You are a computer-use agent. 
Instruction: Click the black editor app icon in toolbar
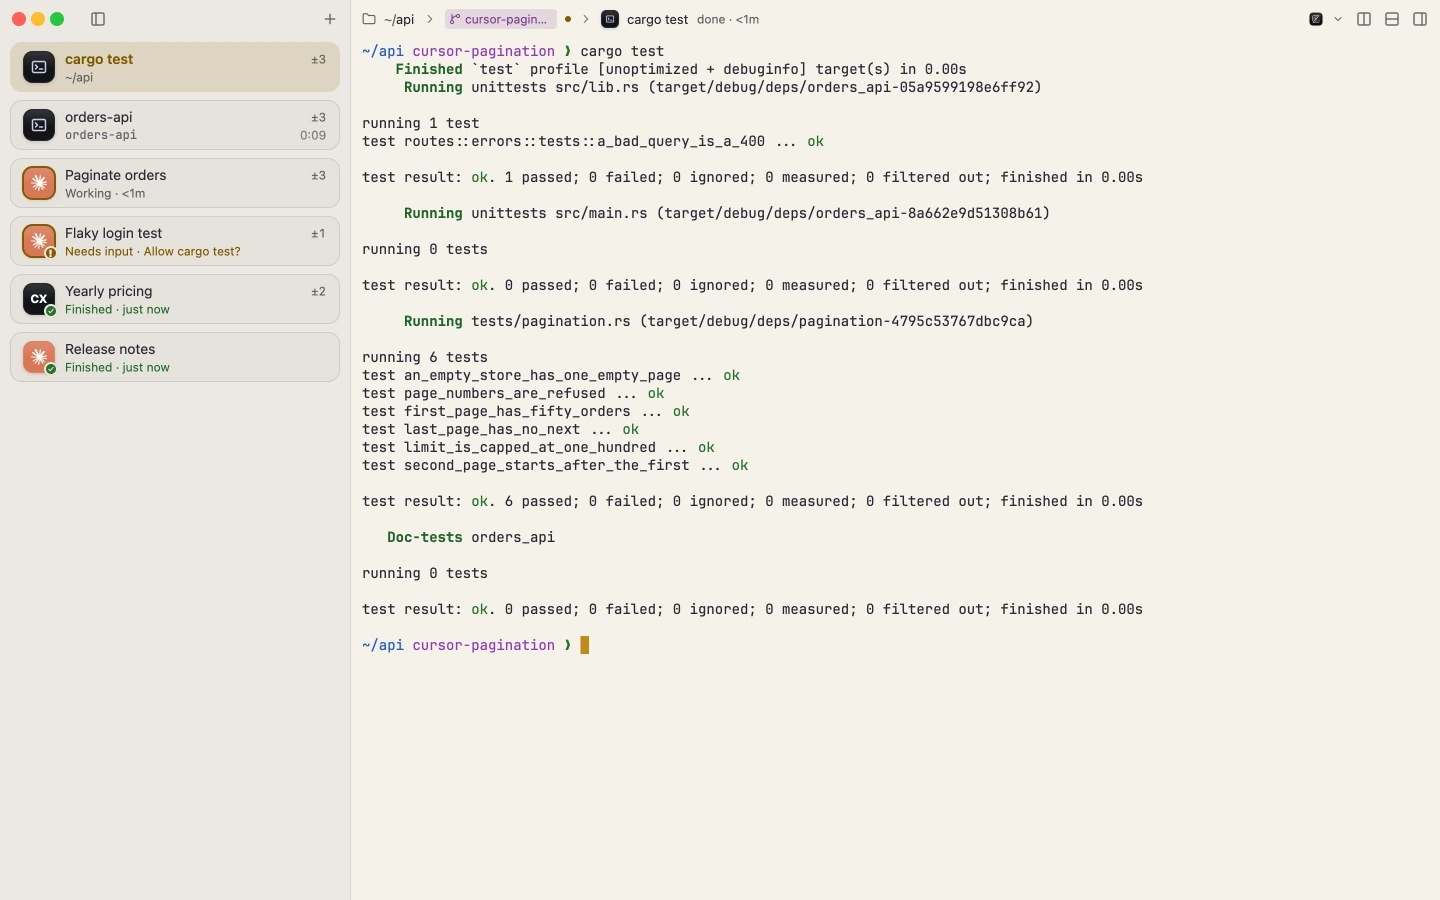(x=1316, y=19)
